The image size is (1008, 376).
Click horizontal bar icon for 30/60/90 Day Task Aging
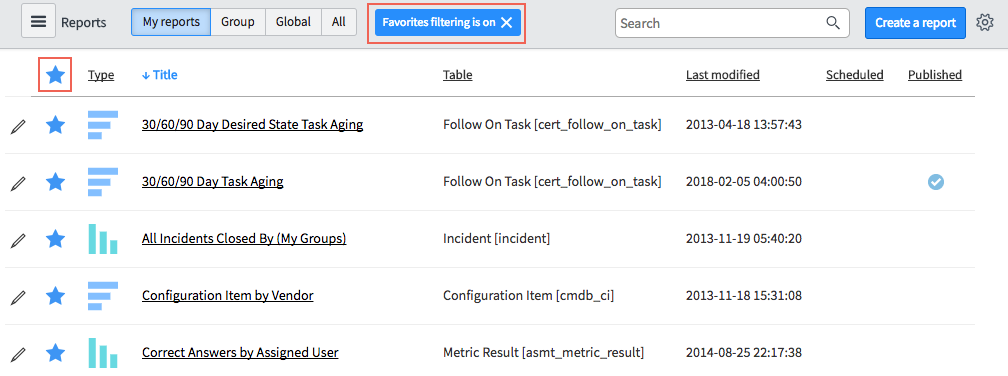(103, 182)
